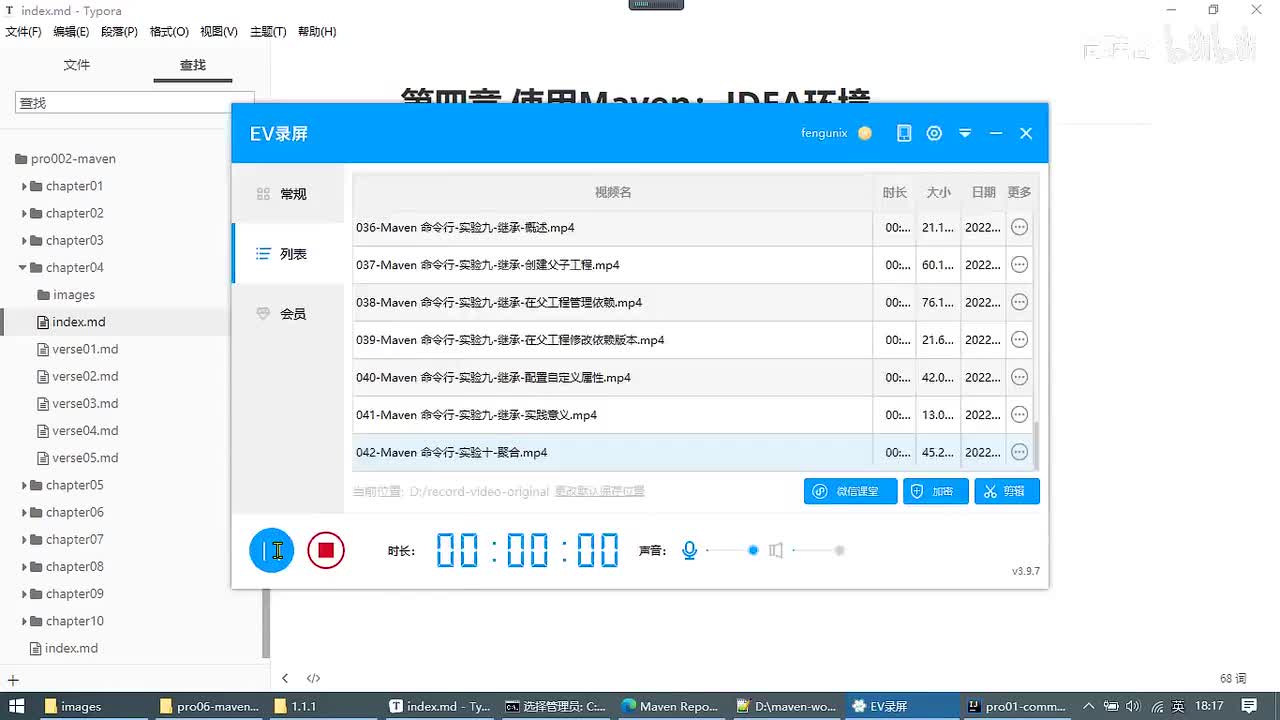Click the 68 词 word count
The width and height of the screenshot is (1280, 720).
(1233, 678)
